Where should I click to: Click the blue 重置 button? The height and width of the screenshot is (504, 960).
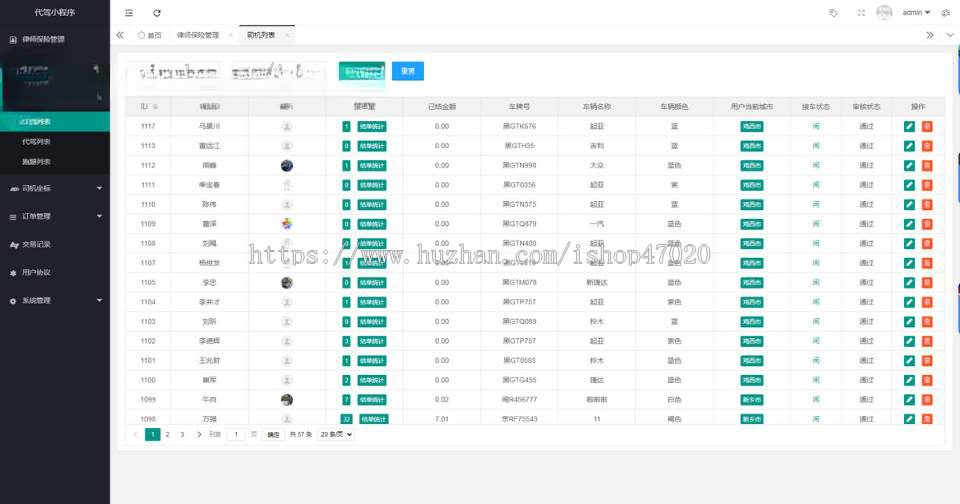(x=408, y=71)
